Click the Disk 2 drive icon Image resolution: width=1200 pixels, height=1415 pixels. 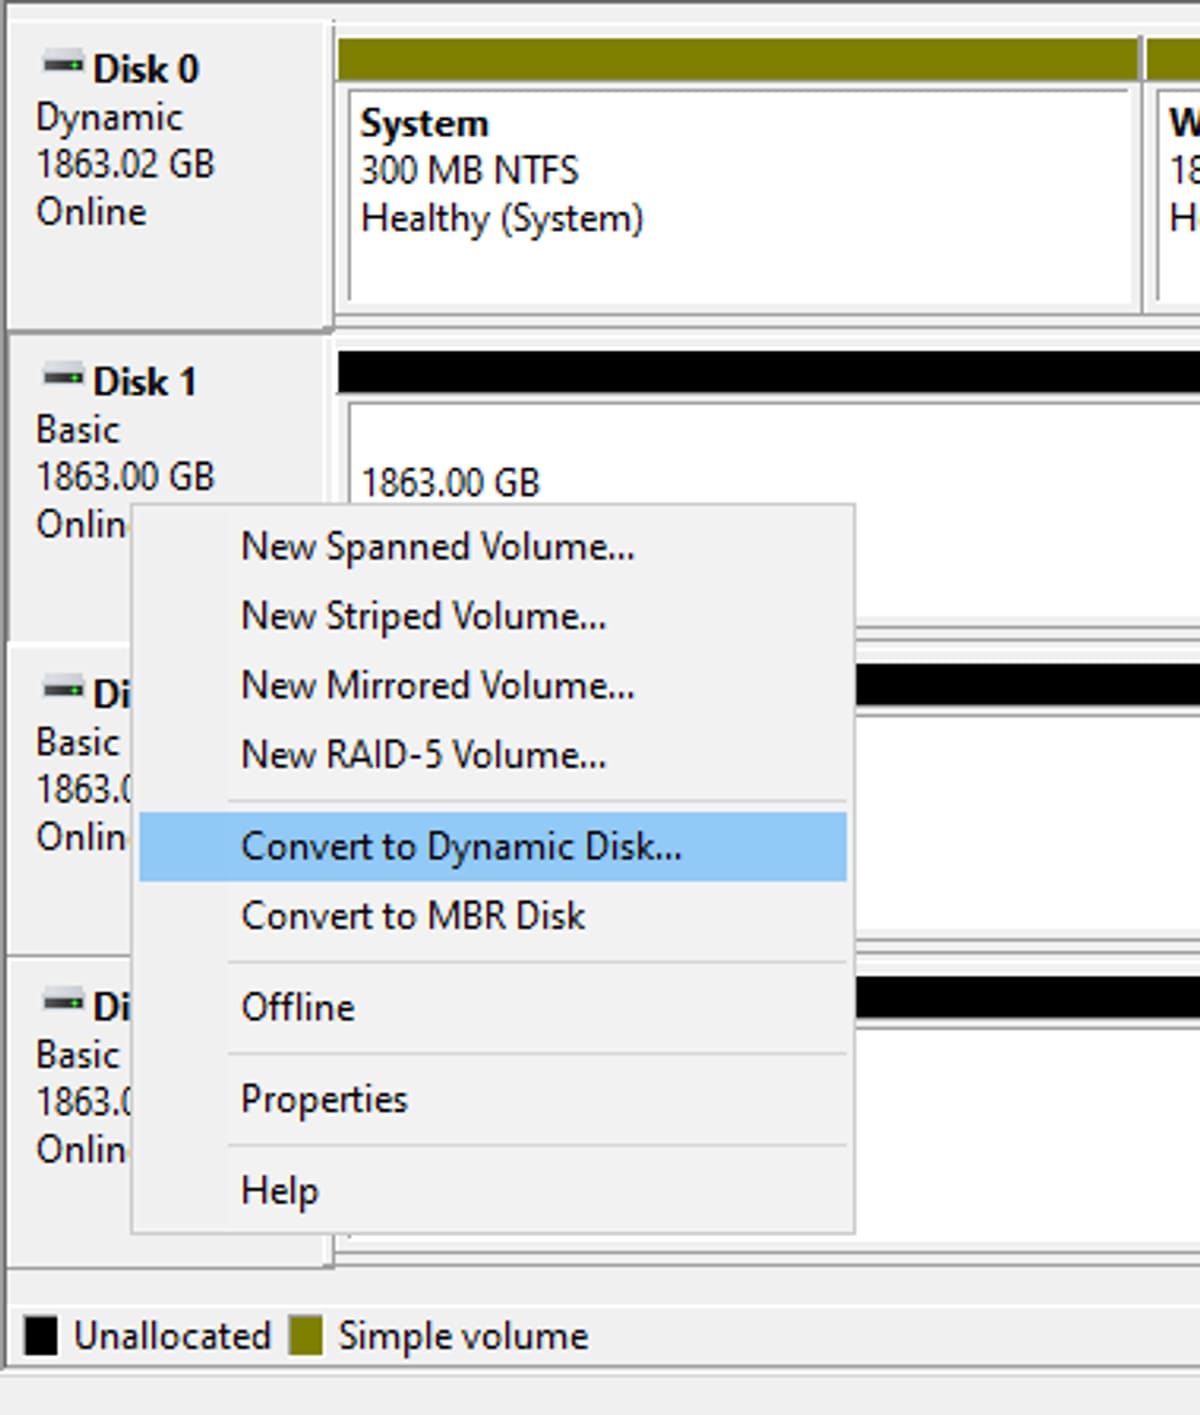click(x=62, y=690)
